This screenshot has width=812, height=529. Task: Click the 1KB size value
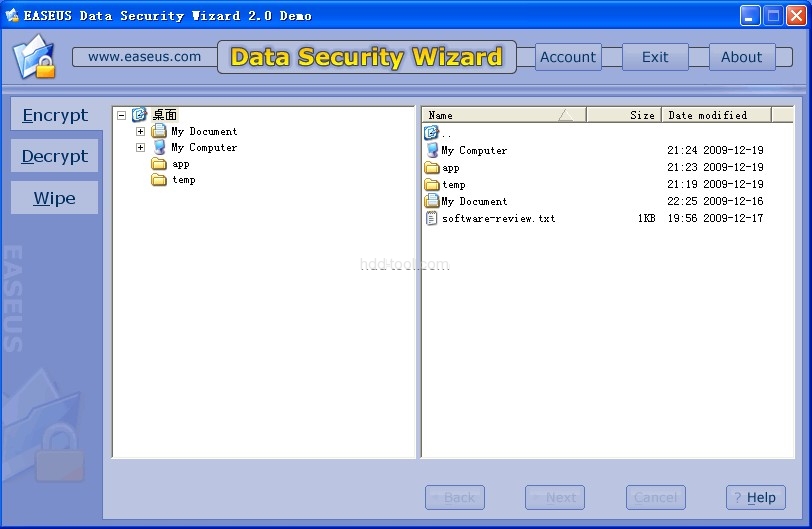646,218
